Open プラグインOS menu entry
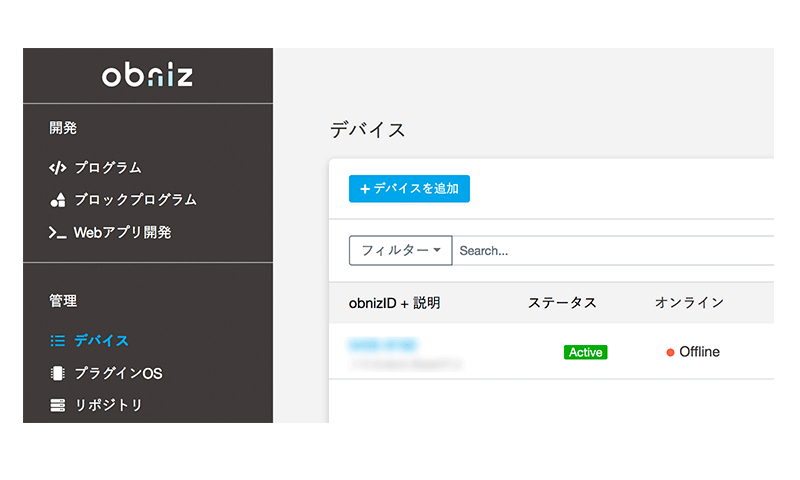Viewport: 800px width, 480px height. click(118, 373)
